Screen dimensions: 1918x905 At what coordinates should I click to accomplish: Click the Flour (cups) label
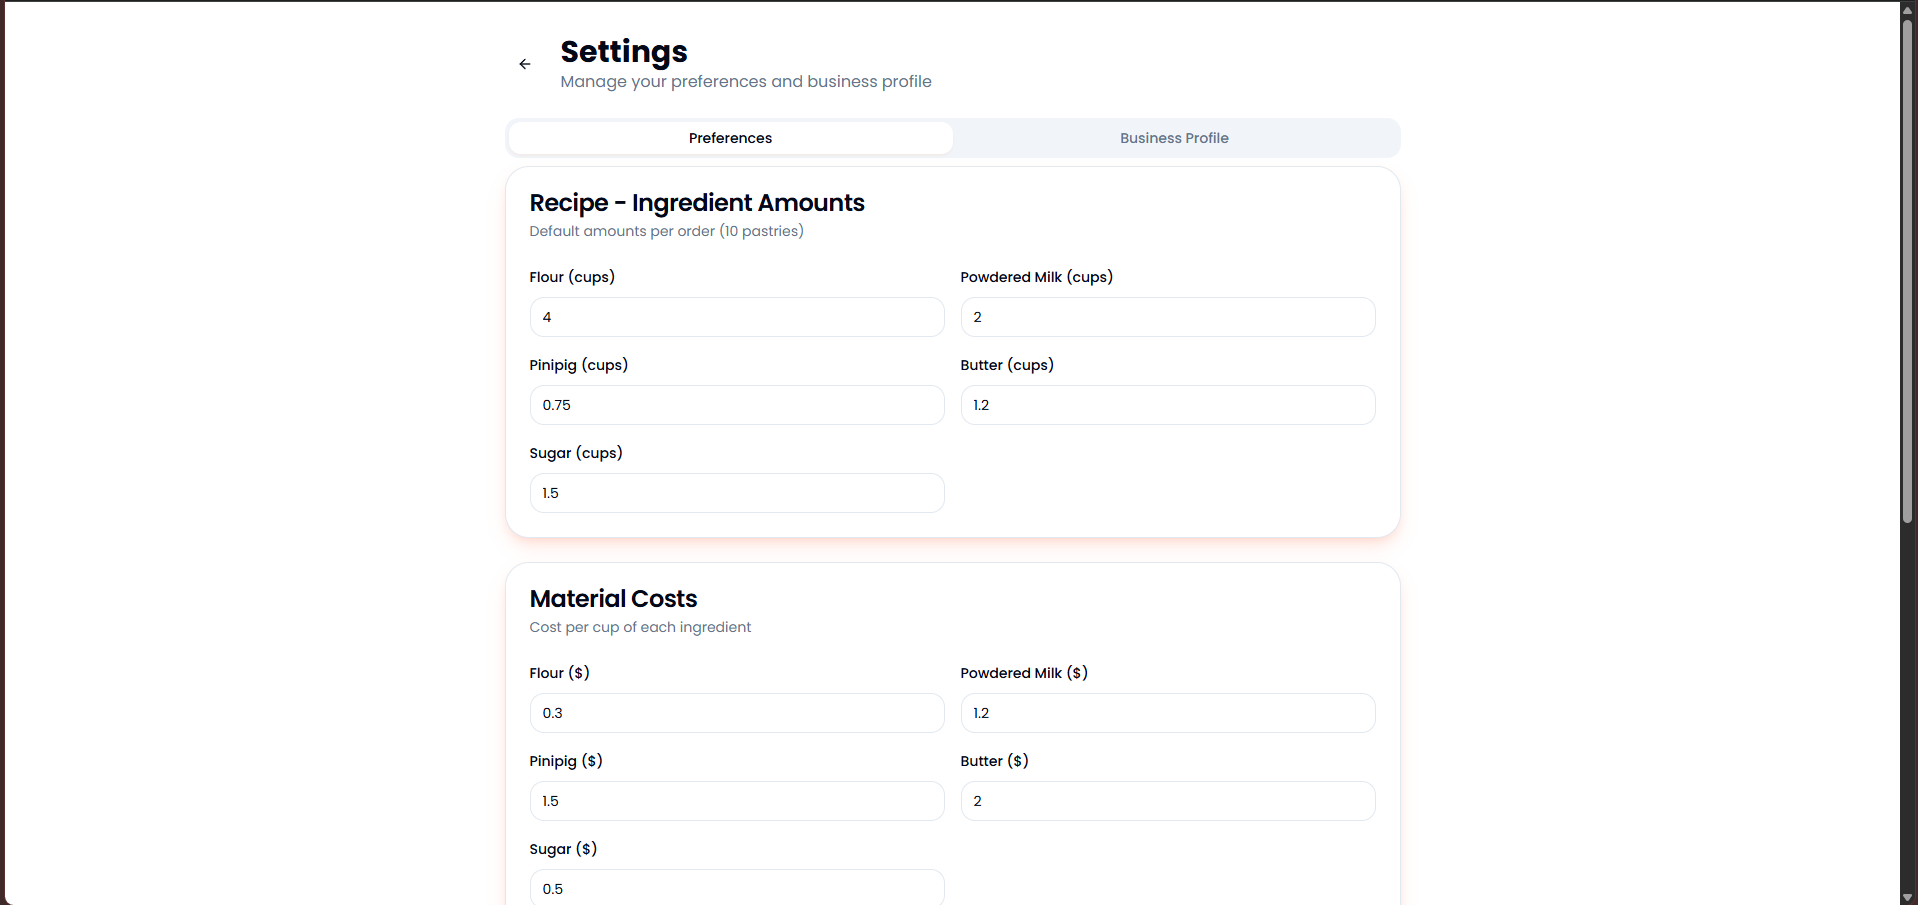572,277
